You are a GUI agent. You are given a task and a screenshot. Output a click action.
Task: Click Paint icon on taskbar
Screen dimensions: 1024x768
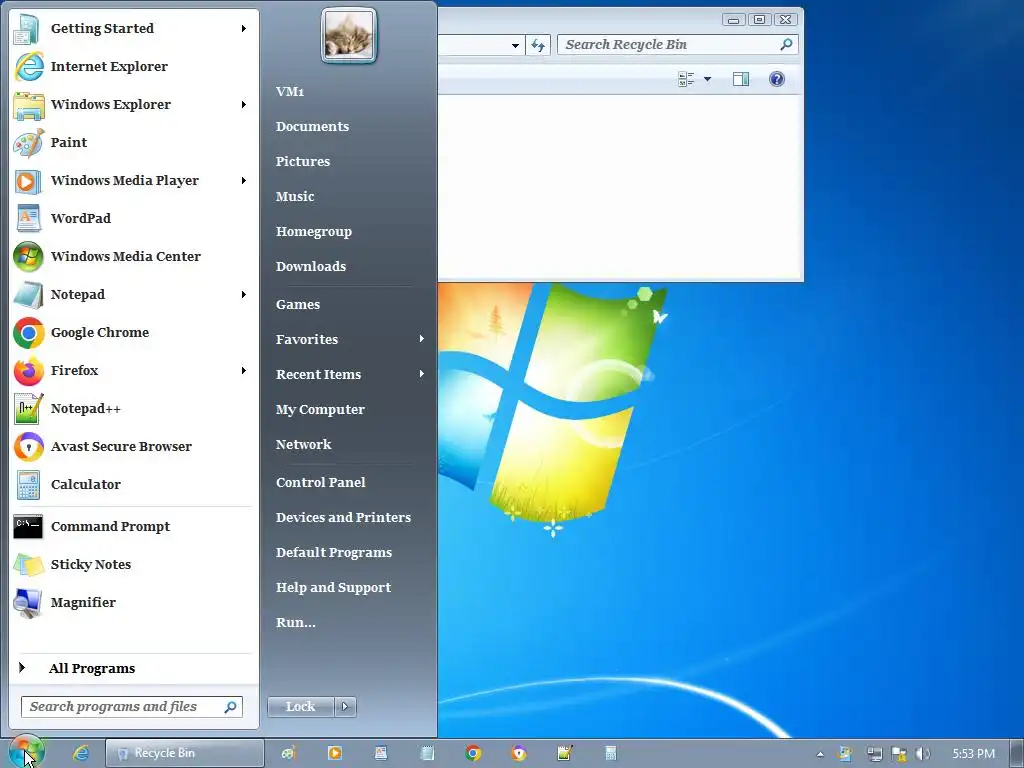coord(289,753)
